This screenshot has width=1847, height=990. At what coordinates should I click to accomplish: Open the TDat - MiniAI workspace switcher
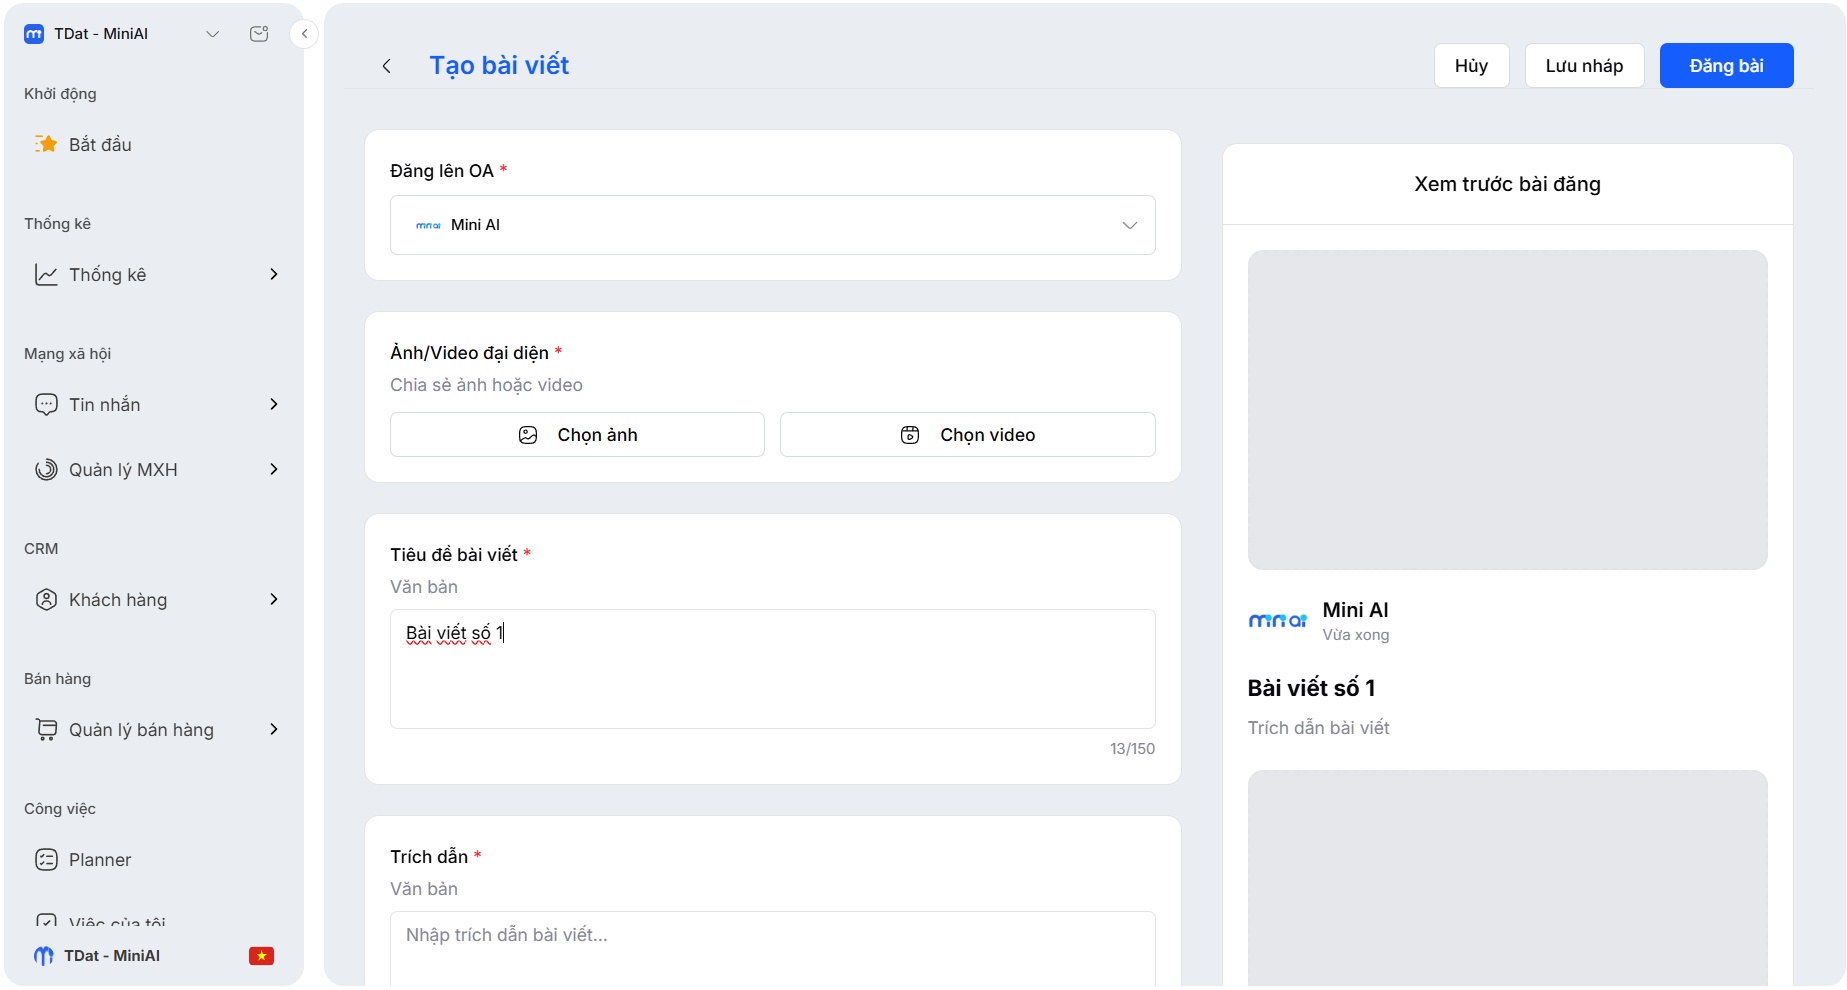(121, 34)
